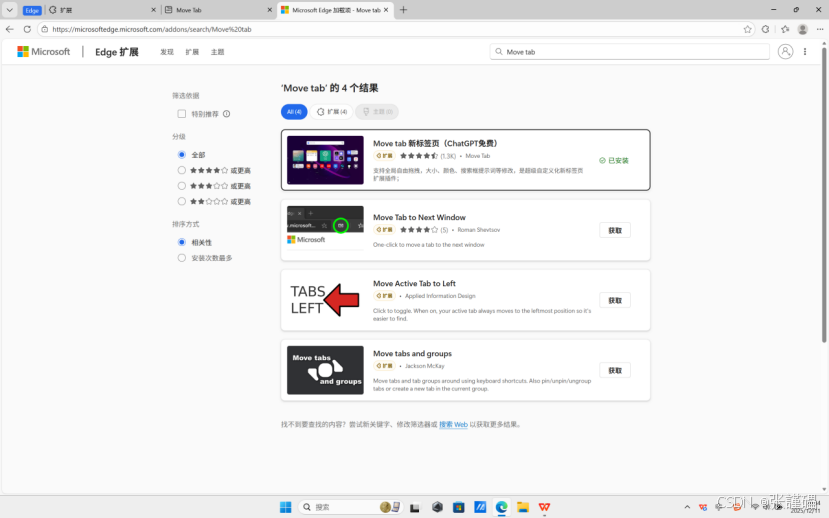
Task: Click the Microsoft logo in the page header
Action: click(x=43, y=51)
